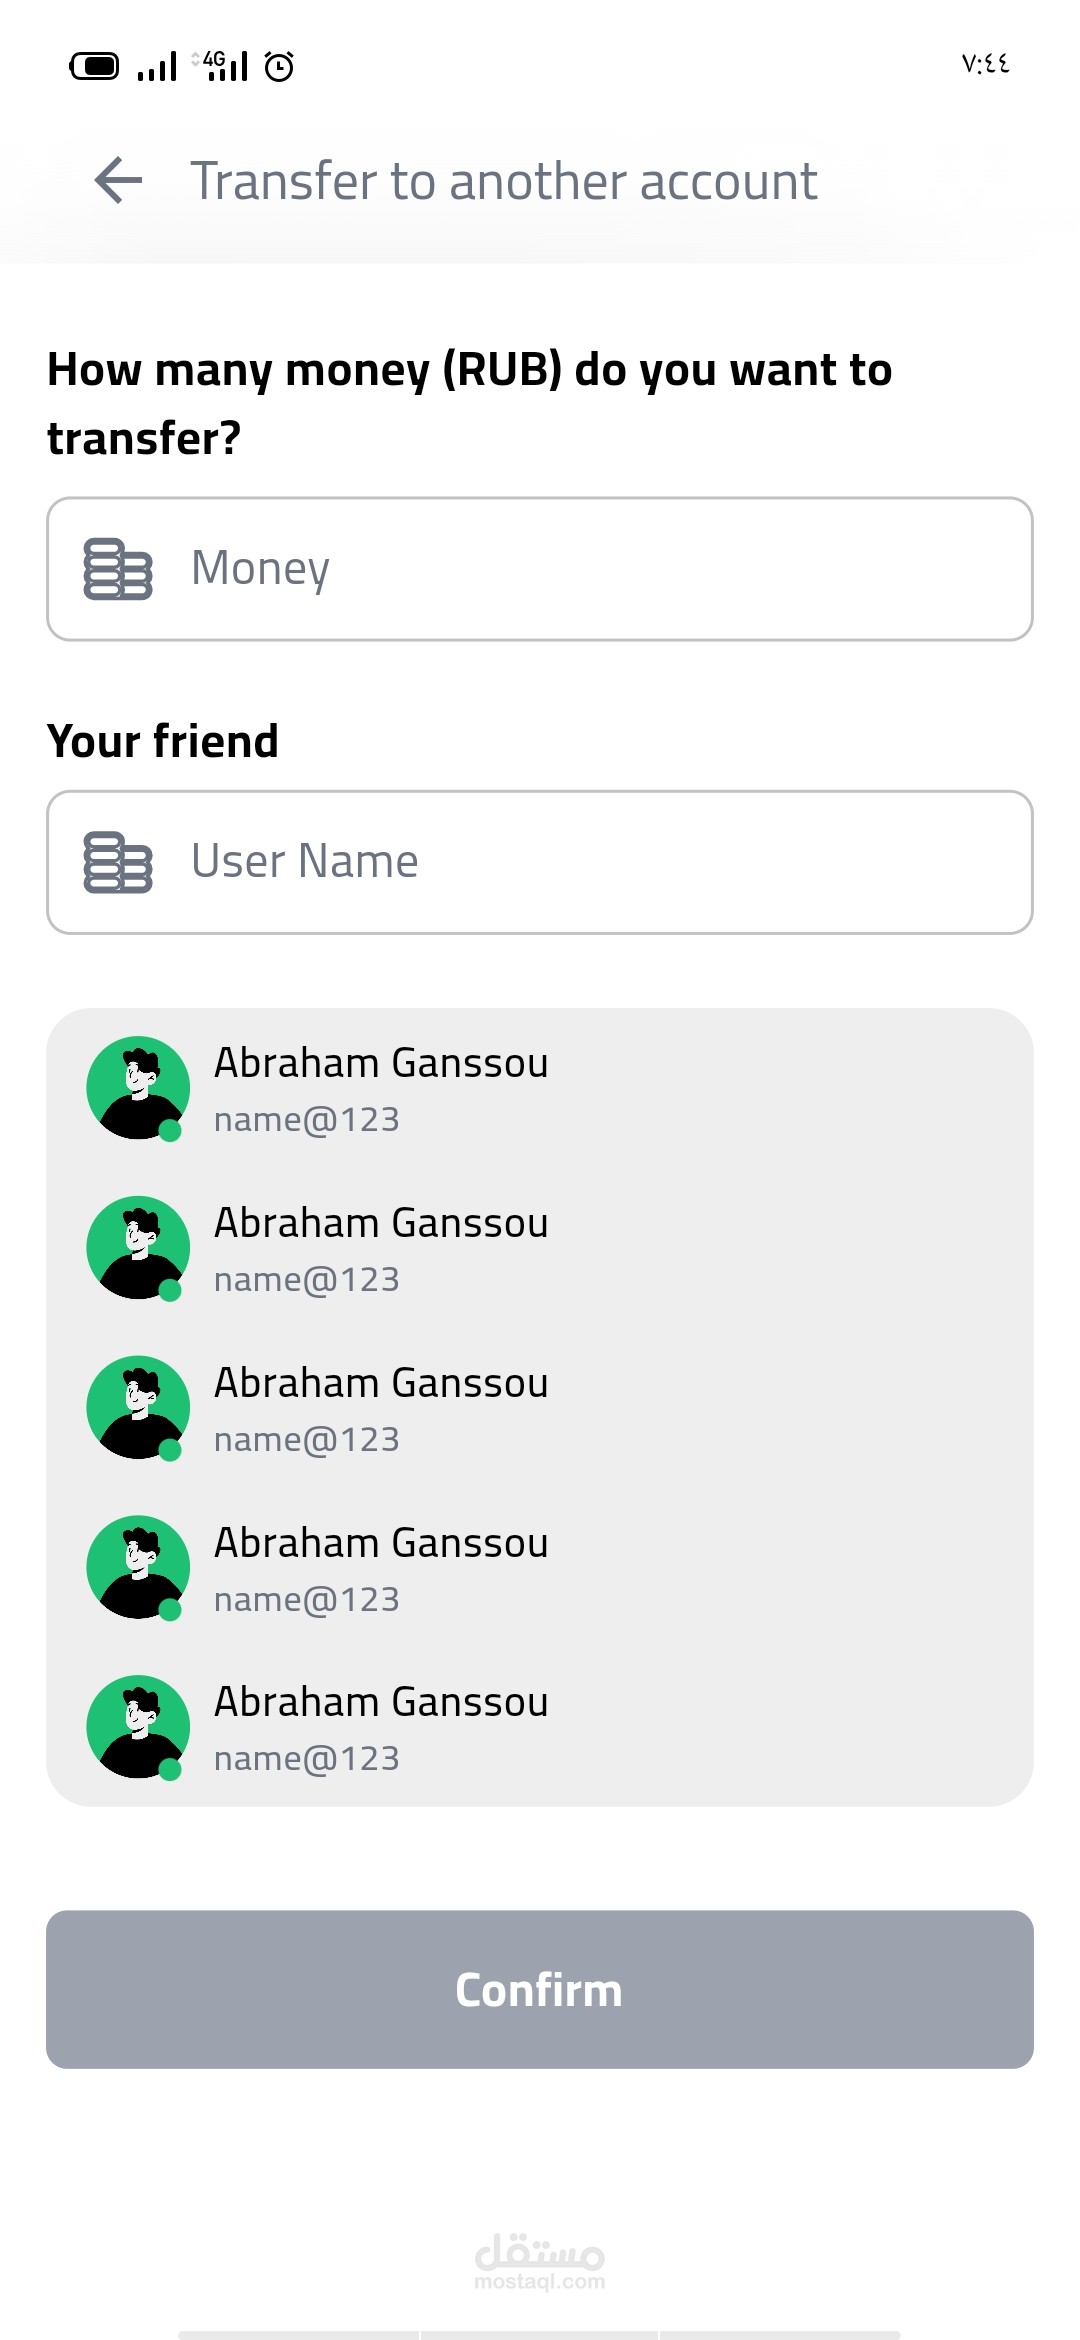The width and height of the screenshot is (1080, 2340).
Task: Choose the third Abraham Ganssou contact name
Action: [x=381, y=1383]
